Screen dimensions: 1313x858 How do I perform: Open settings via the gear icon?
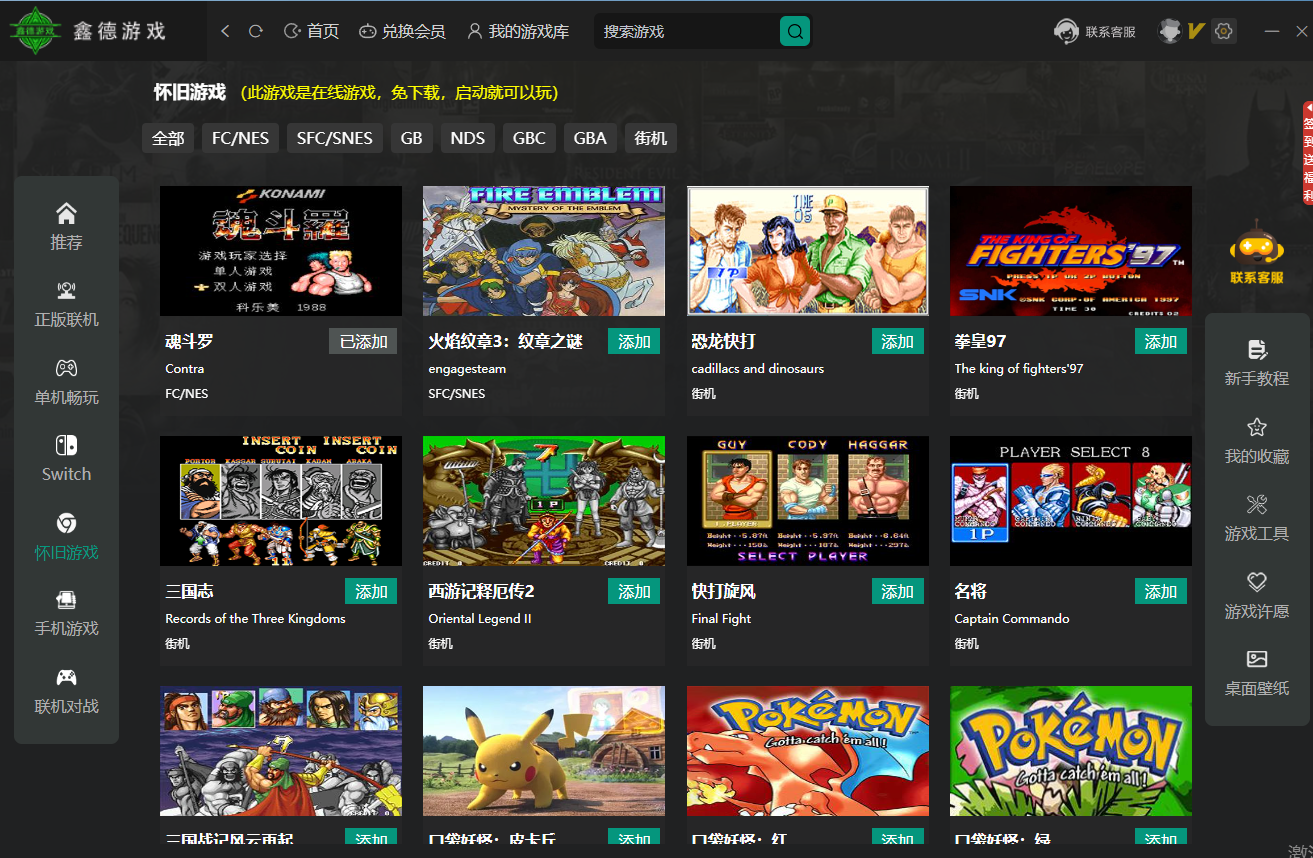[x=1224, y=31]
